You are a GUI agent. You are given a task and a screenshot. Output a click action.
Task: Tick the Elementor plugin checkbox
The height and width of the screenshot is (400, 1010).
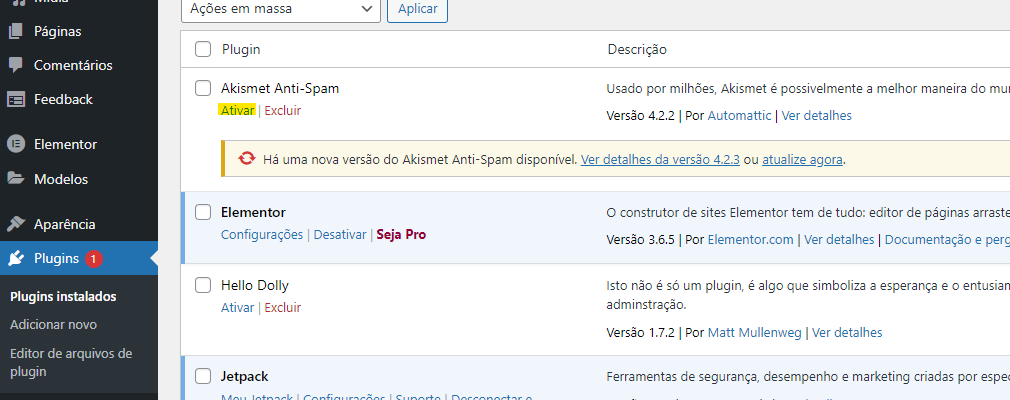click(203, 212)
